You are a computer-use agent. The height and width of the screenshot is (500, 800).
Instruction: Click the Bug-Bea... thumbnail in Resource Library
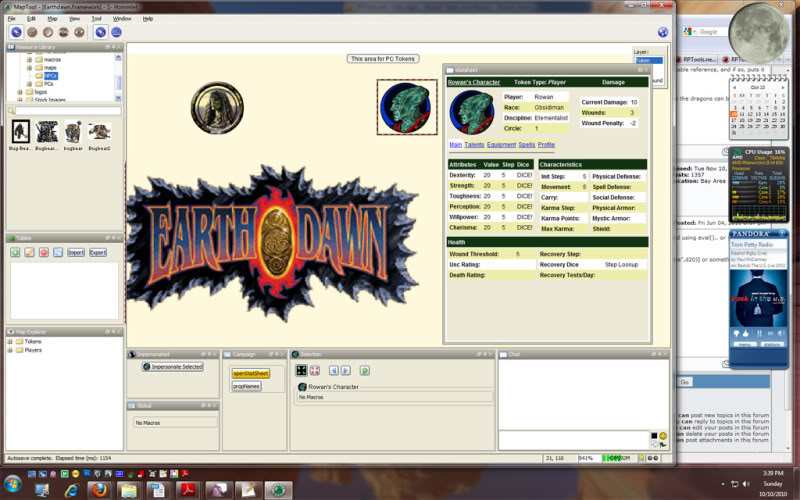click(x=21, y=134)
